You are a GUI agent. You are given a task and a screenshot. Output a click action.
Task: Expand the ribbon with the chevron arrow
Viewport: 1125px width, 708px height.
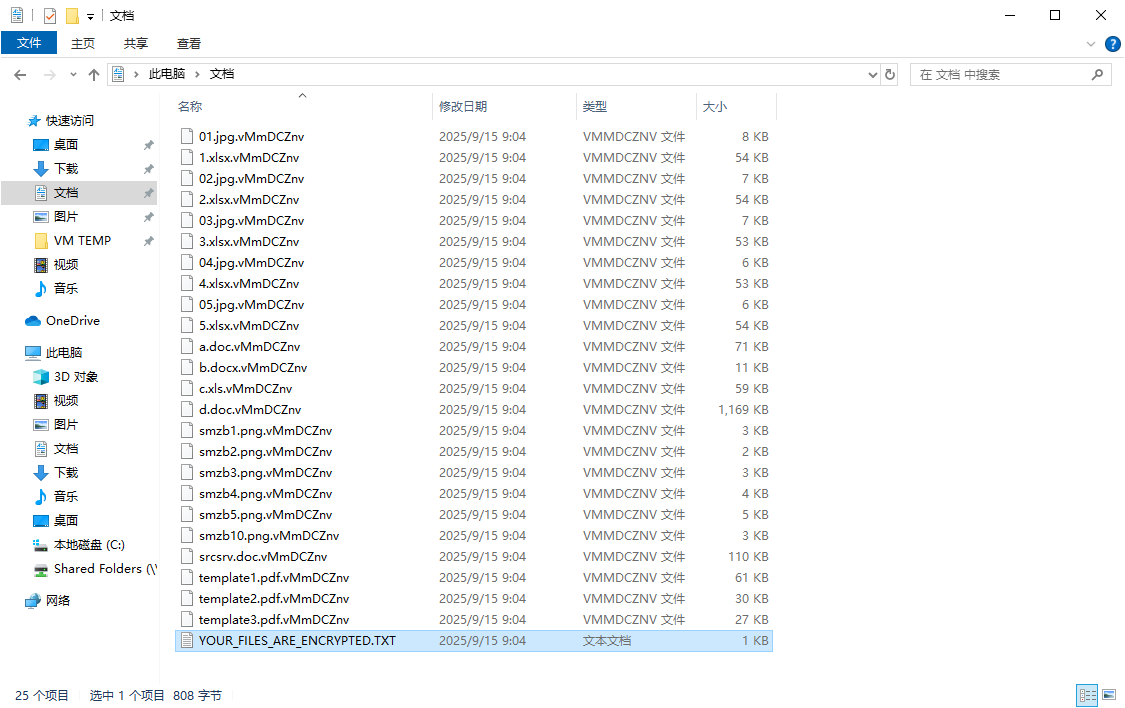click(x=1091, y=44)
